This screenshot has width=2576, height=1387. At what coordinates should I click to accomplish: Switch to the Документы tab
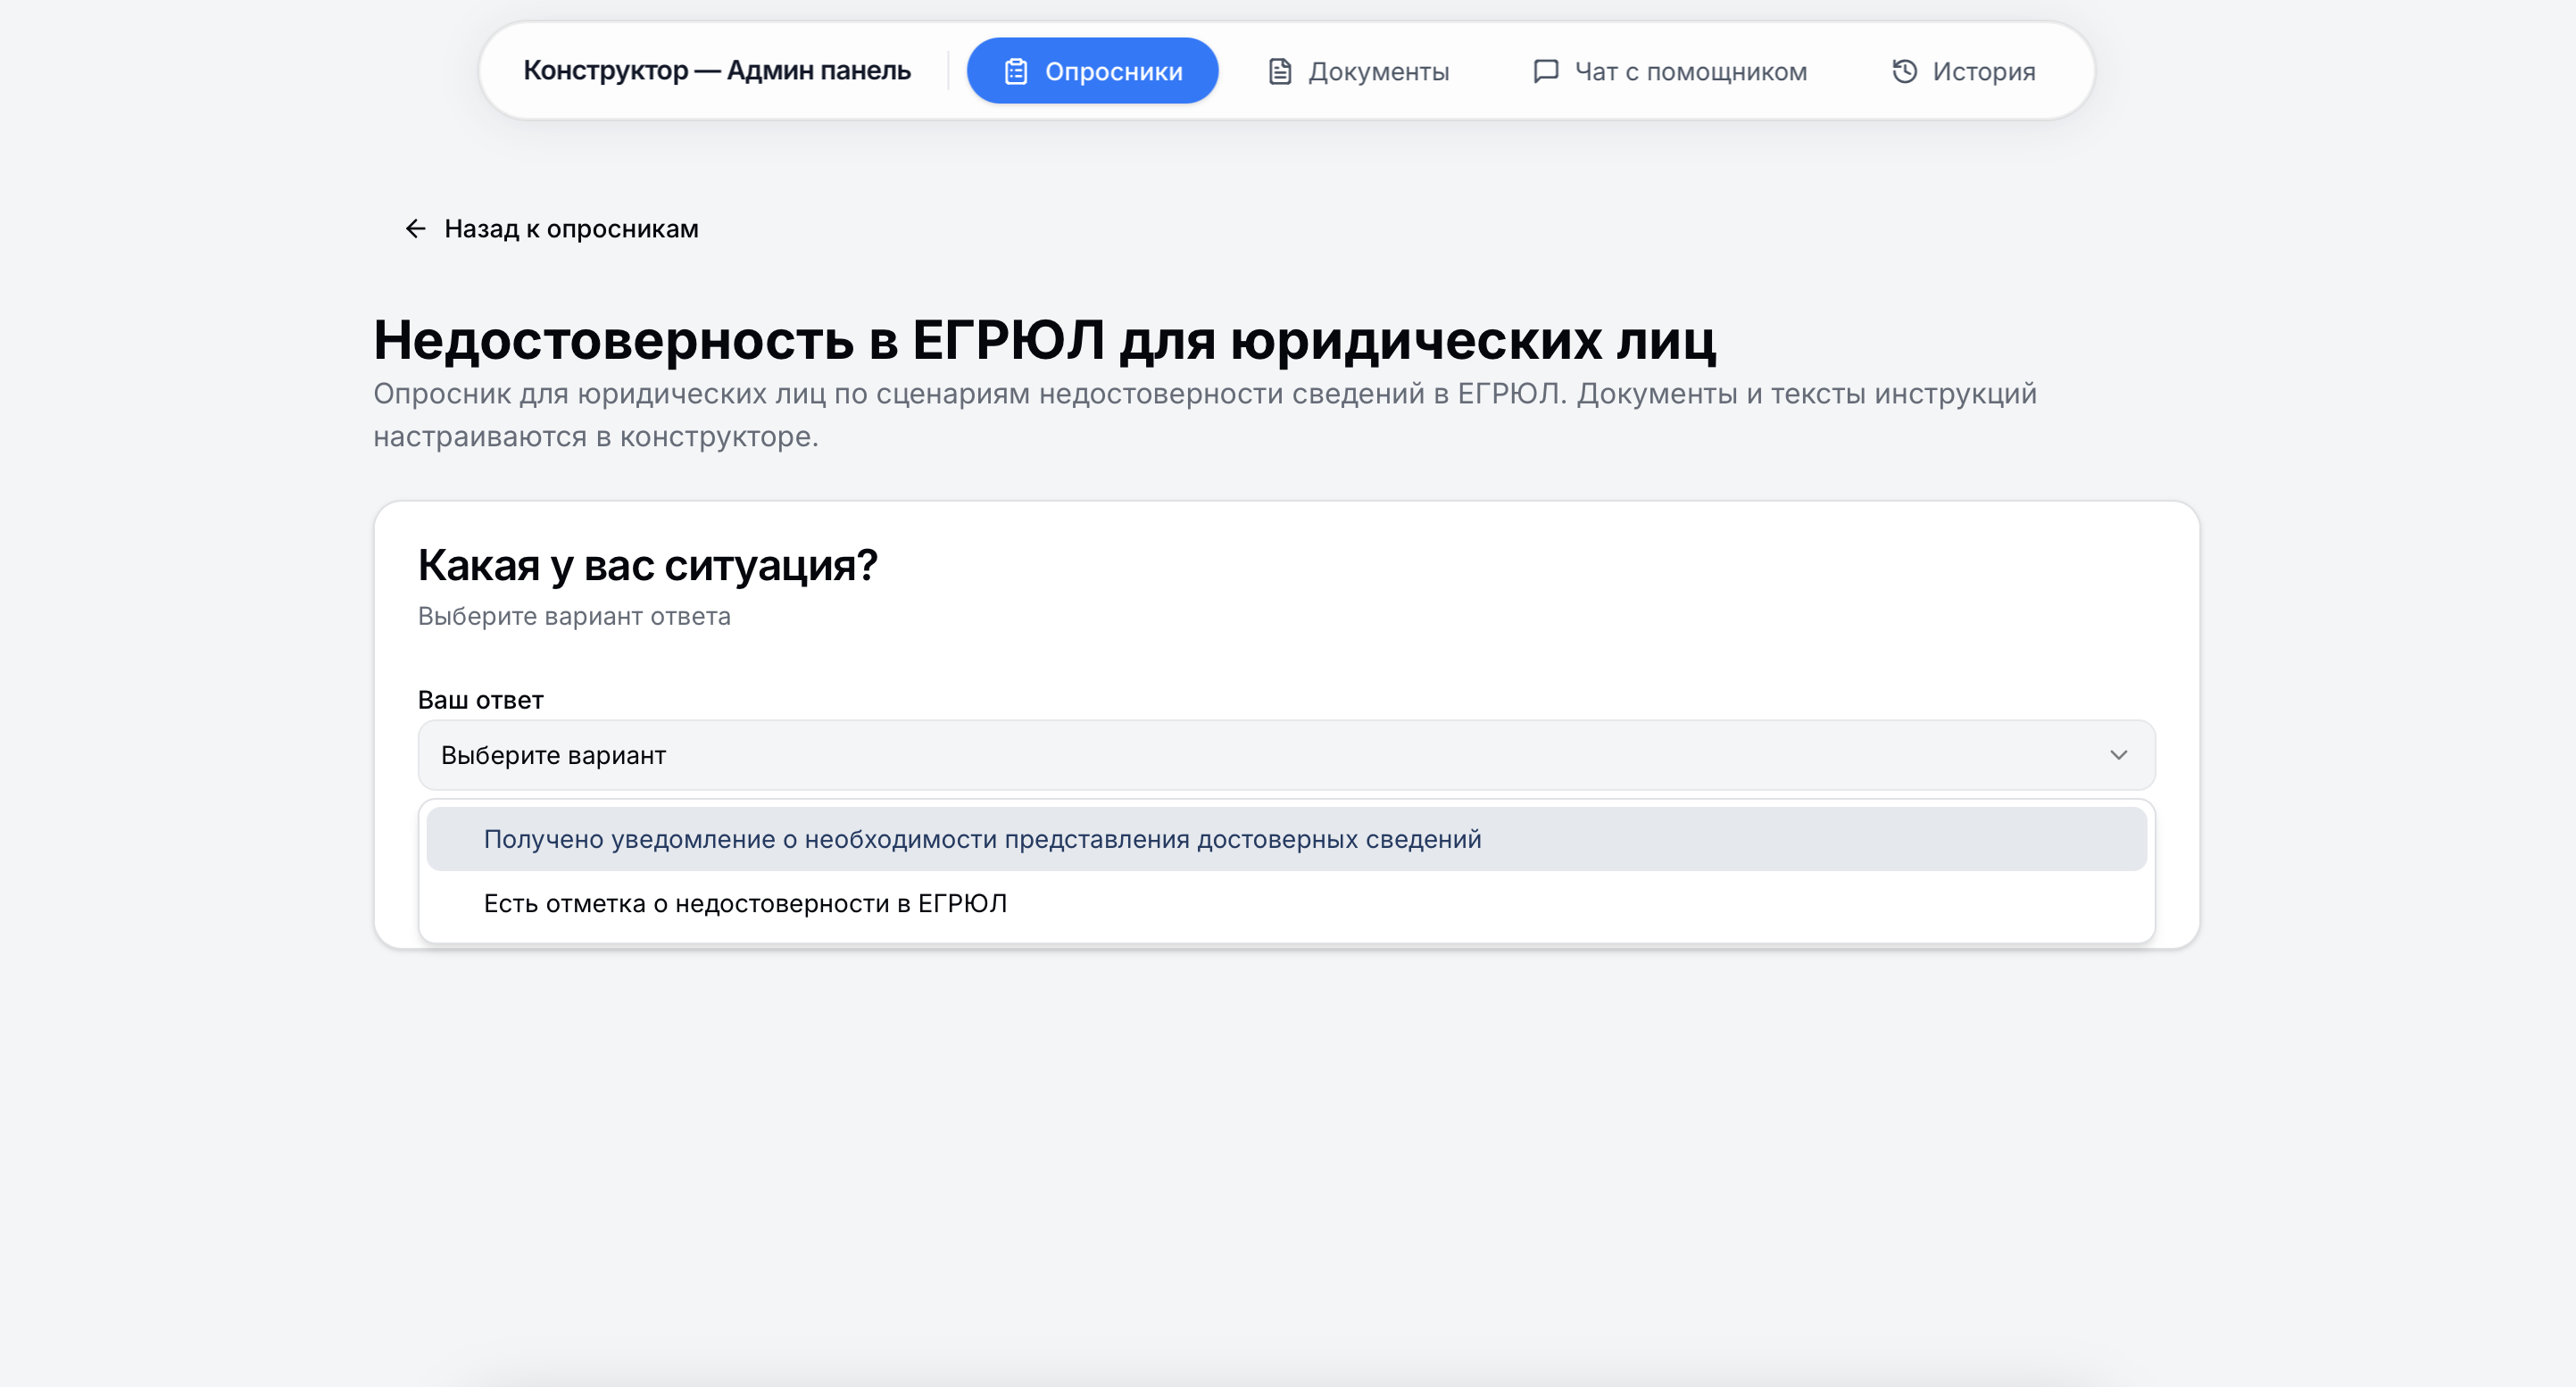tap(1358, 71)
